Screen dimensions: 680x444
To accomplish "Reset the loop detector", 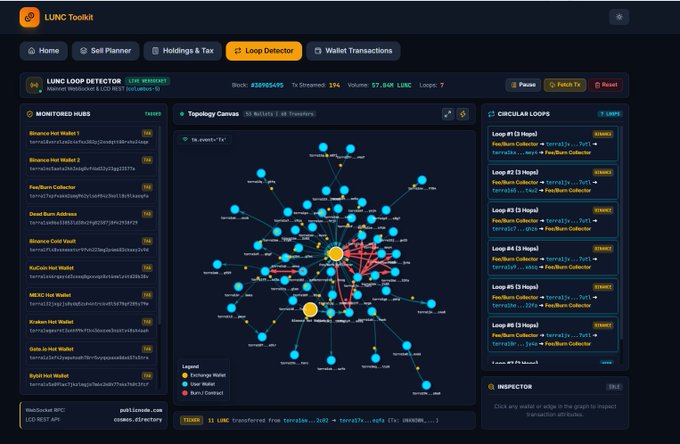I will tap(605, 85).
